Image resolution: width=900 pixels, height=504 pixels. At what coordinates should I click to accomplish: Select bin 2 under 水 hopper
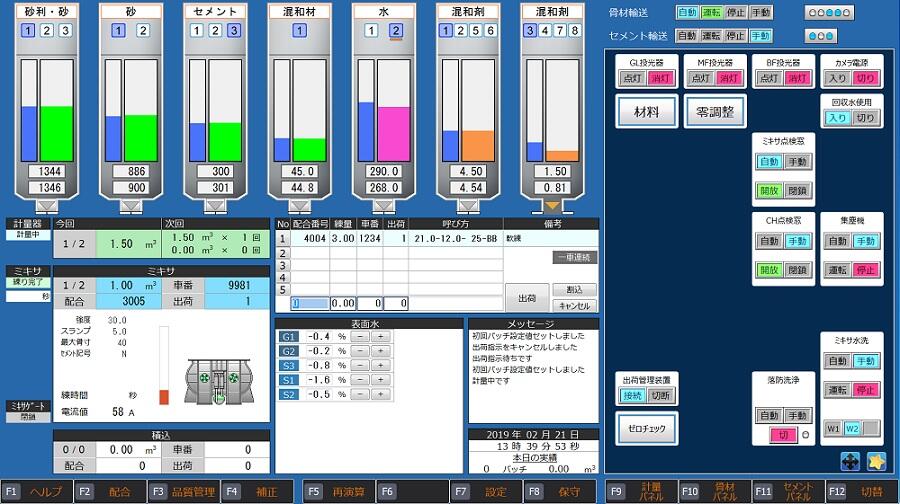(395, 31)
